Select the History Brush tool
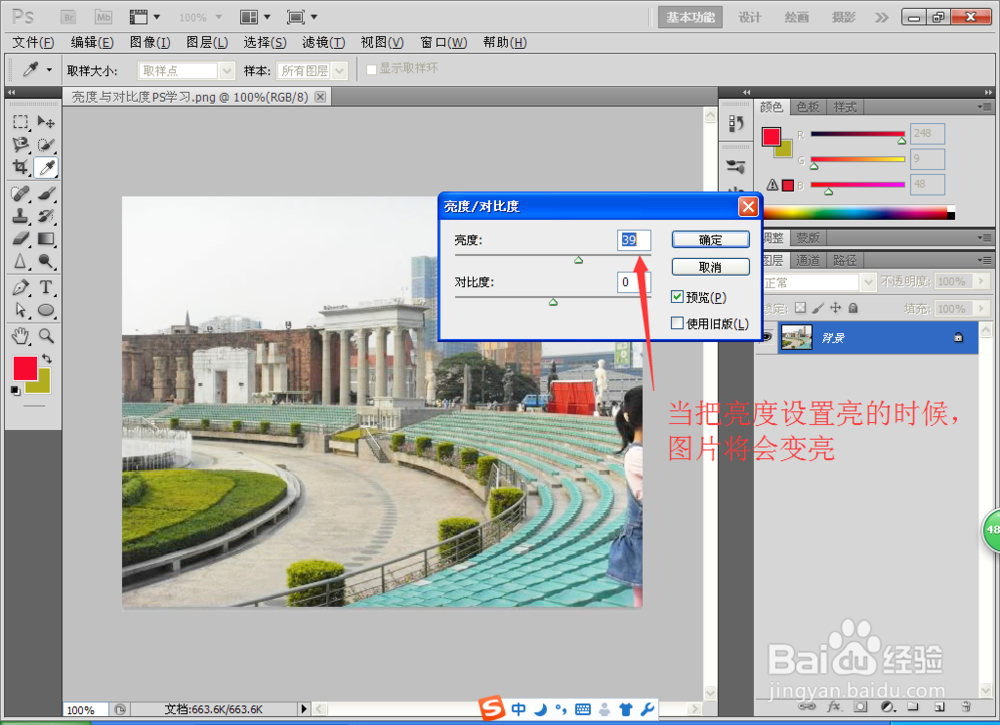 (46, 216)
